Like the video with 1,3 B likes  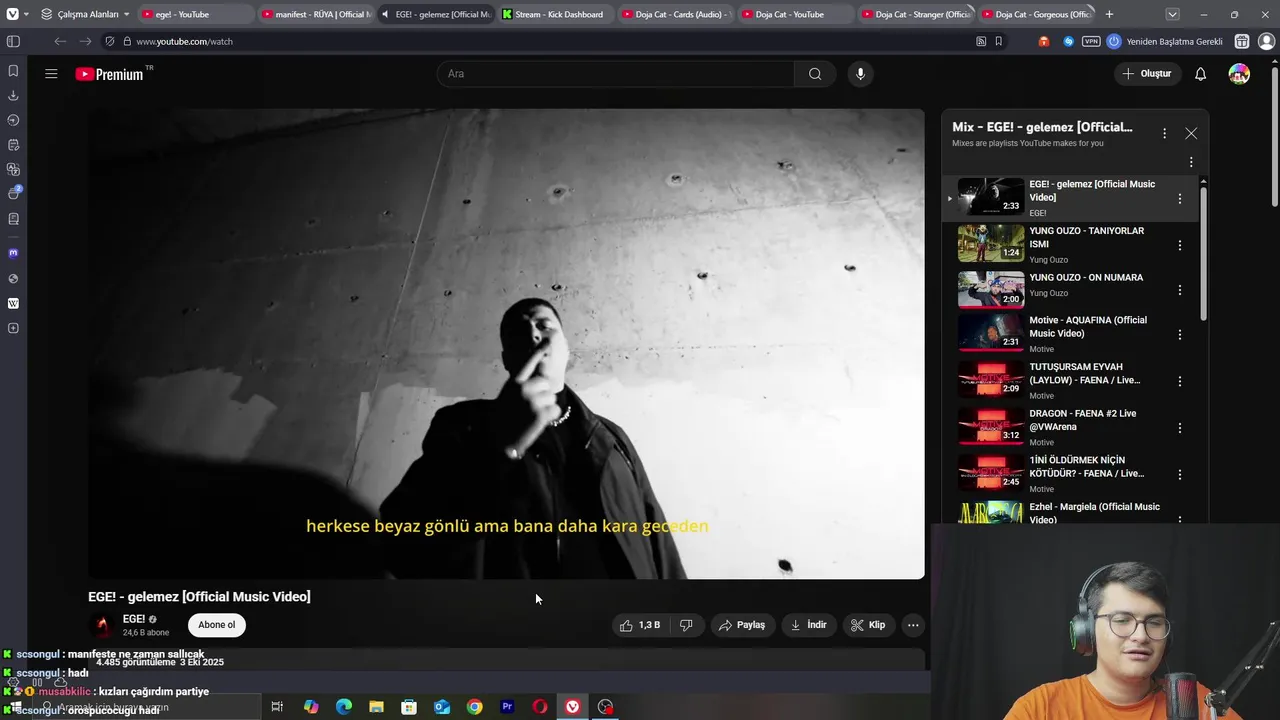(639, 625)
